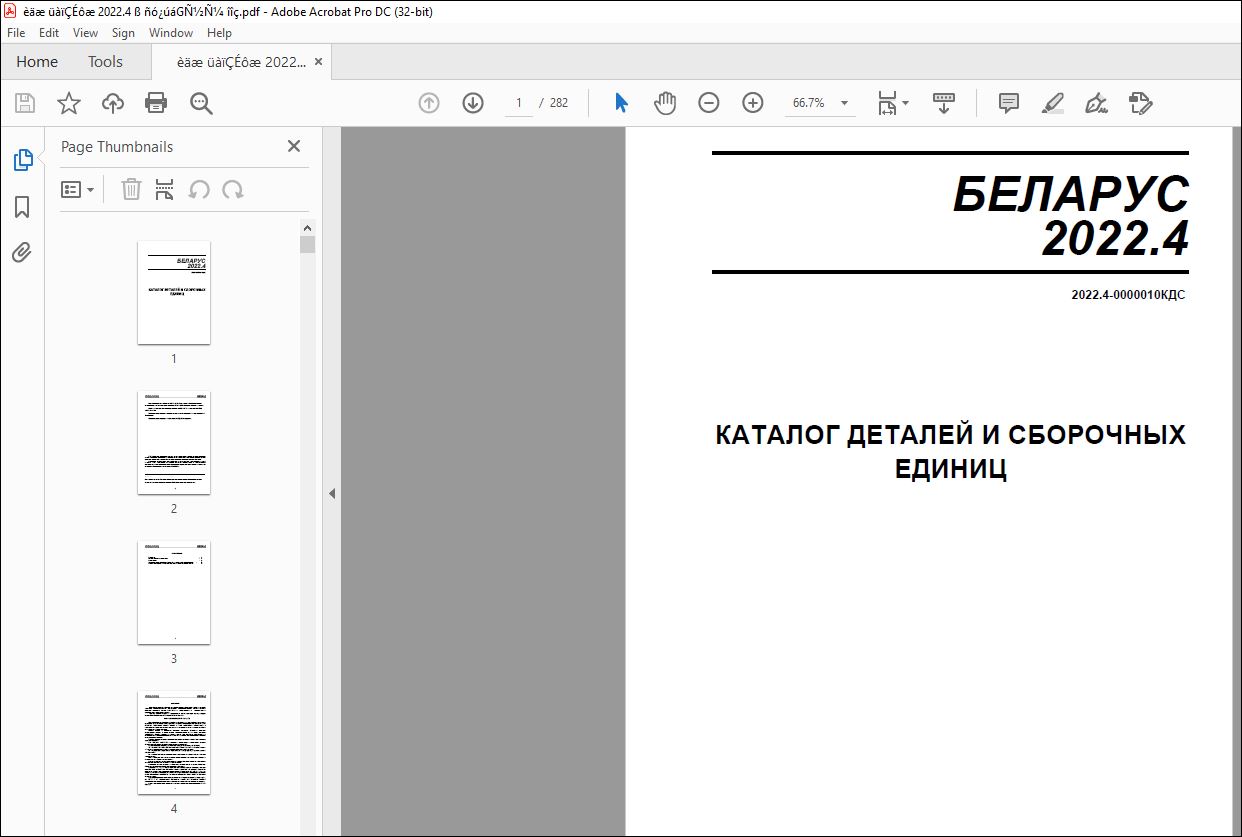Open the Bookmarks sidebar icon
1242x837 pixels.
22,207
